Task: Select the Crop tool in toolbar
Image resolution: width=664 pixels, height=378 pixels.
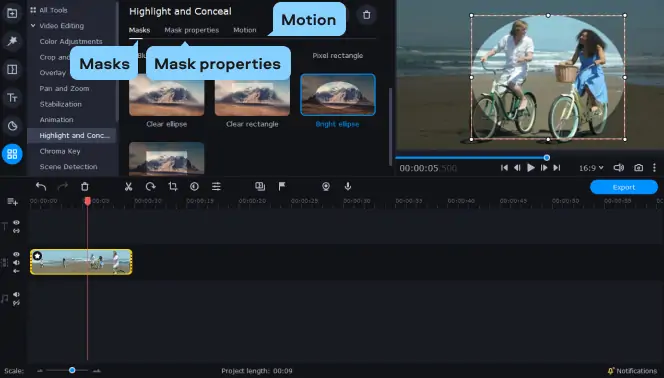Action: pos(172,186)
